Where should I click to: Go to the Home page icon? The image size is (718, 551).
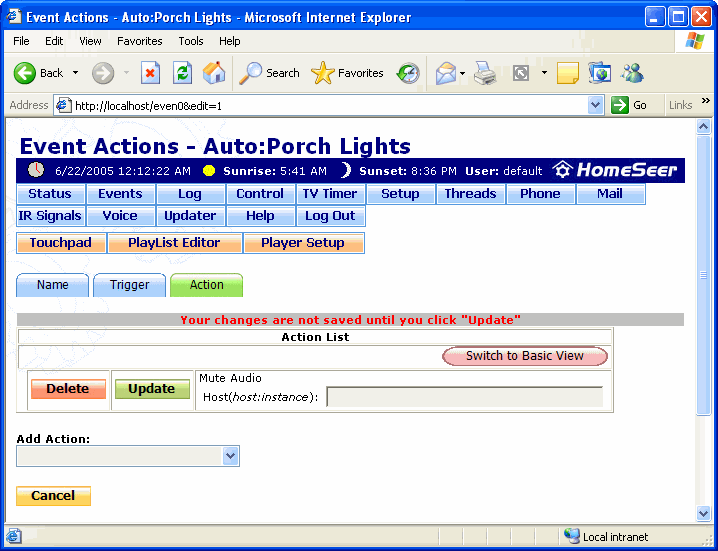pyautogui.click(x=214, y=73)
